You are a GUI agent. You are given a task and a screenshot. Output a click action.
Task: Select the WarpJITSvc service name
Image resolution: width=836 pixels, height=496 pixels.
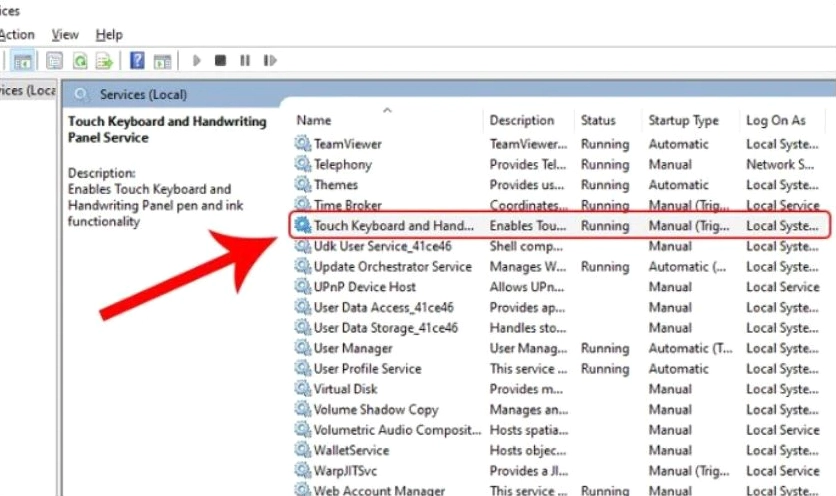[345, 471]
